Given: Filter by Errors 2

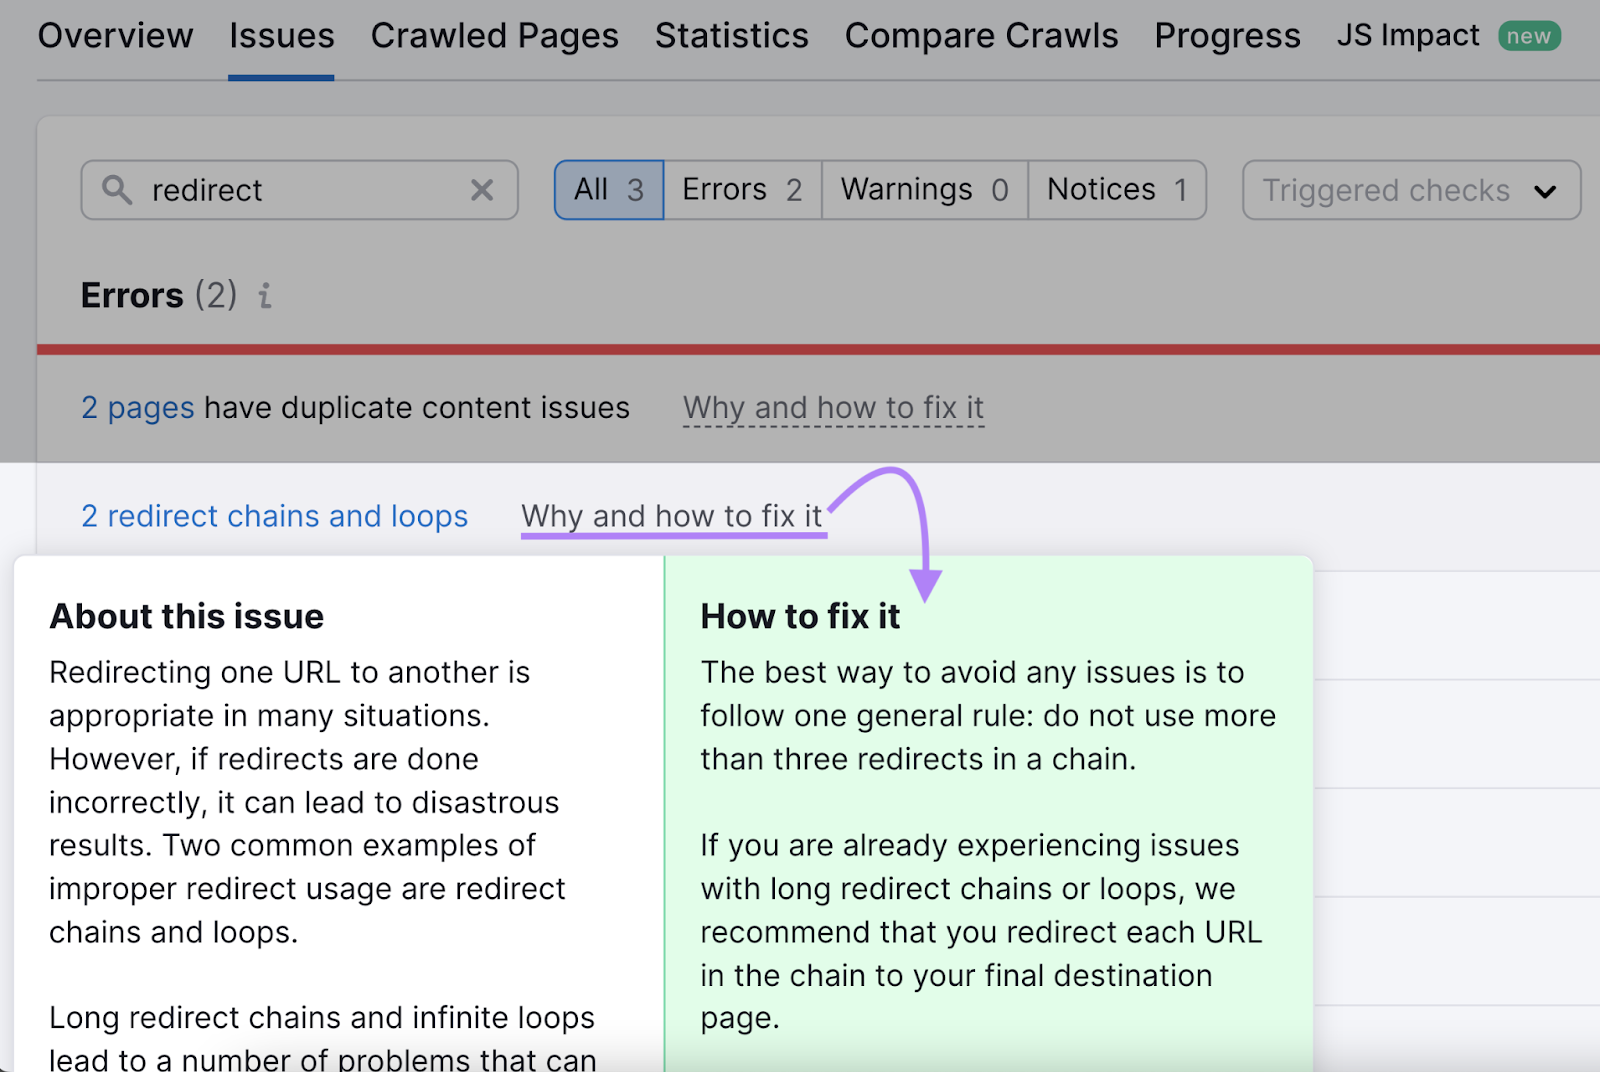Looking at the screenshot, I should point(743,190).
